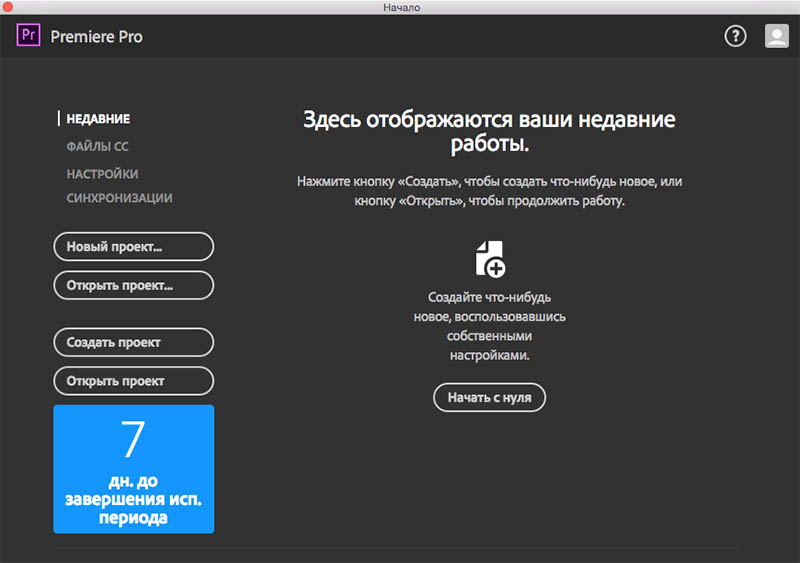Select the НЕДАВНИЕ tab

98,119
